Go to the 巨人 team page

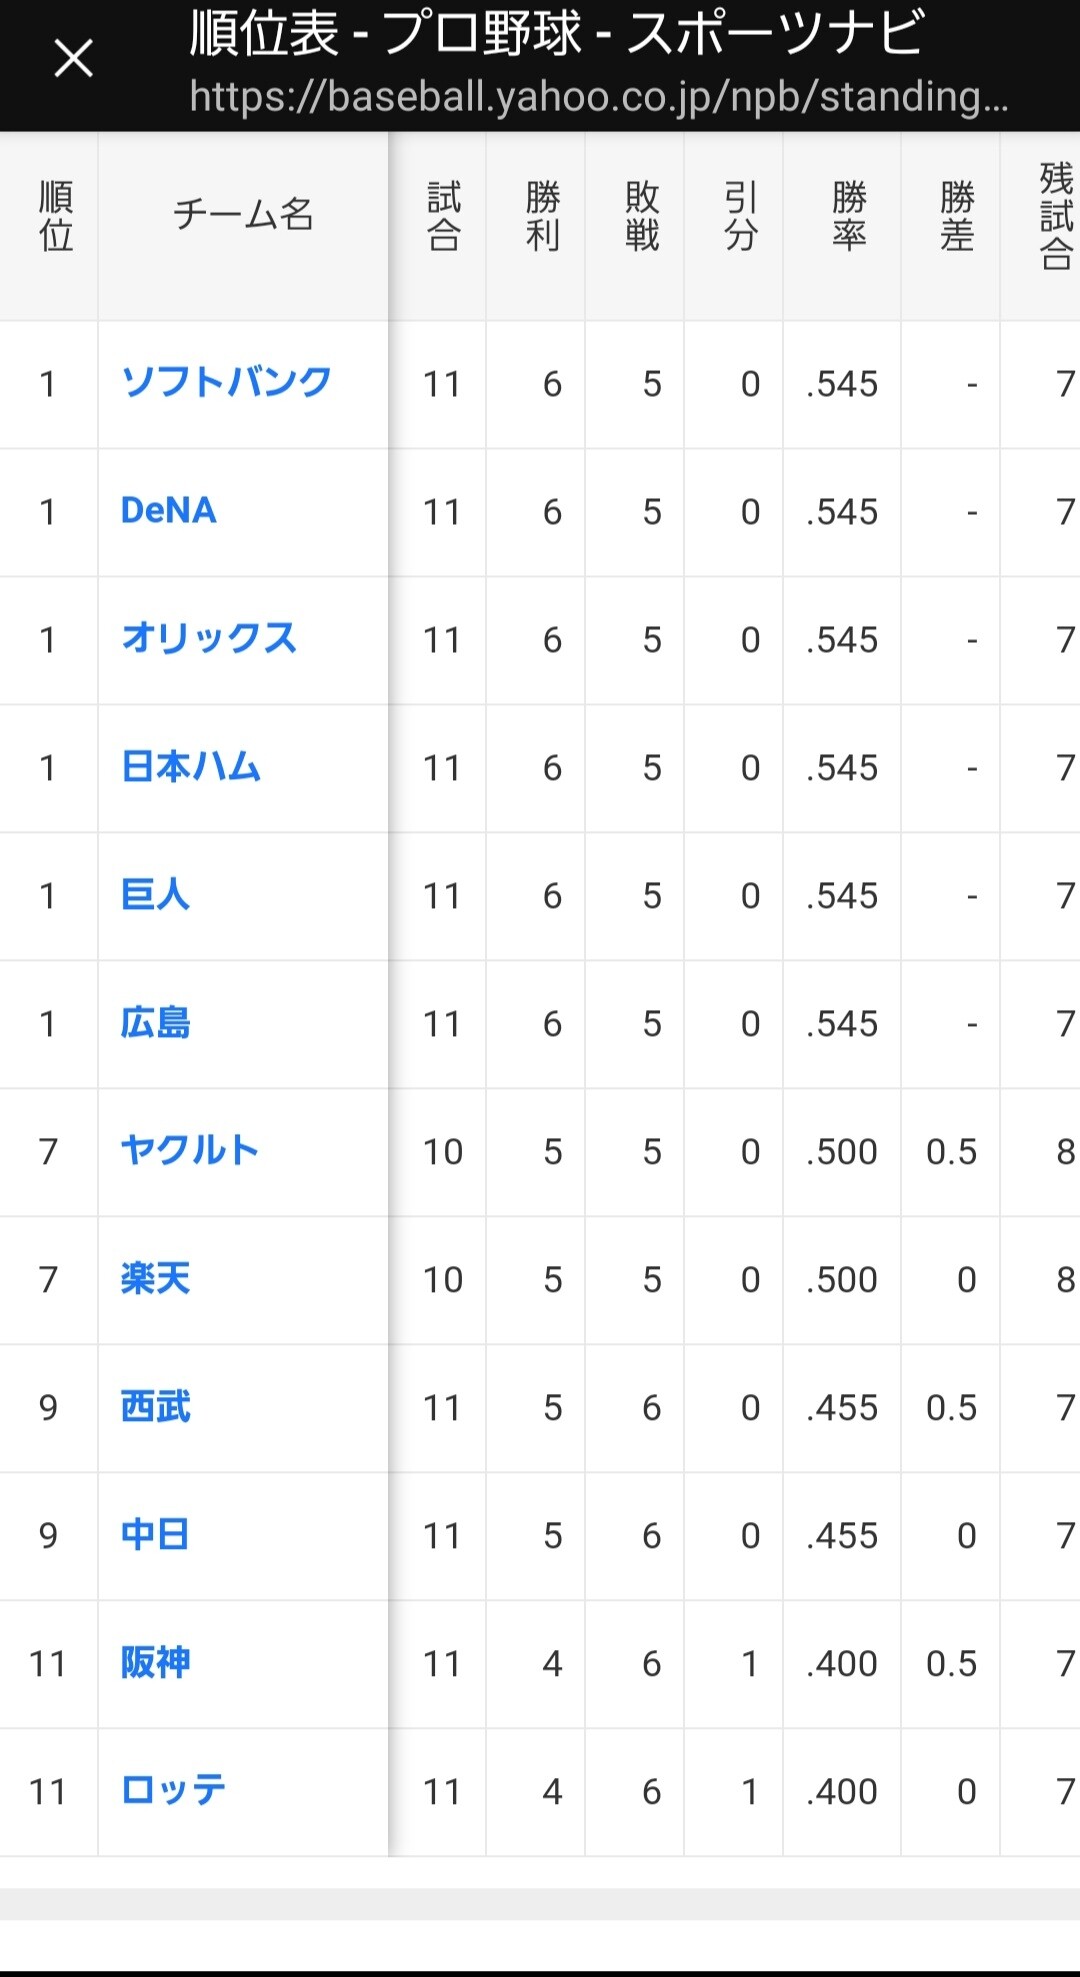[x=155, y=894]
